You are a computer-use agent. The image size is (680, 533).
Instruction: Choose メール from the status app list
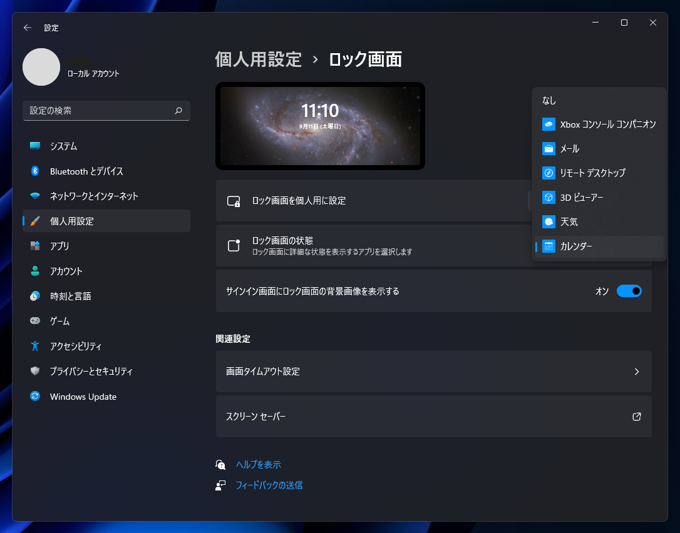click(598, 149)
